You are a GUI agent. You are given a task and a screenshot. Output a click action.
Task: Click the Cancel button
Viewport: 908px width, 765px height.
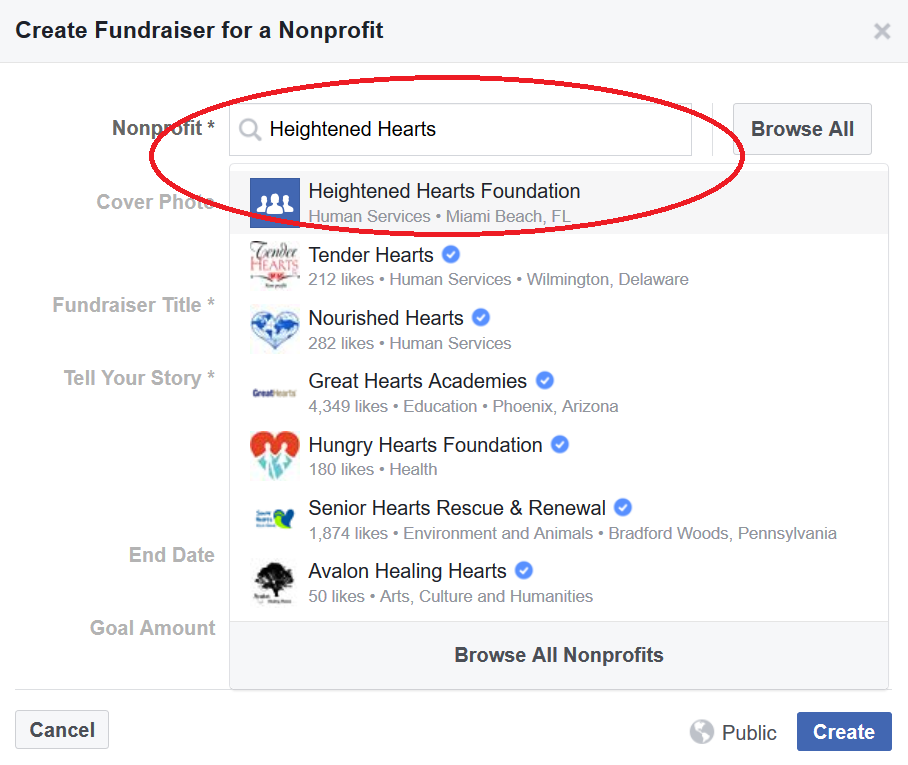[x=62, y=730]
